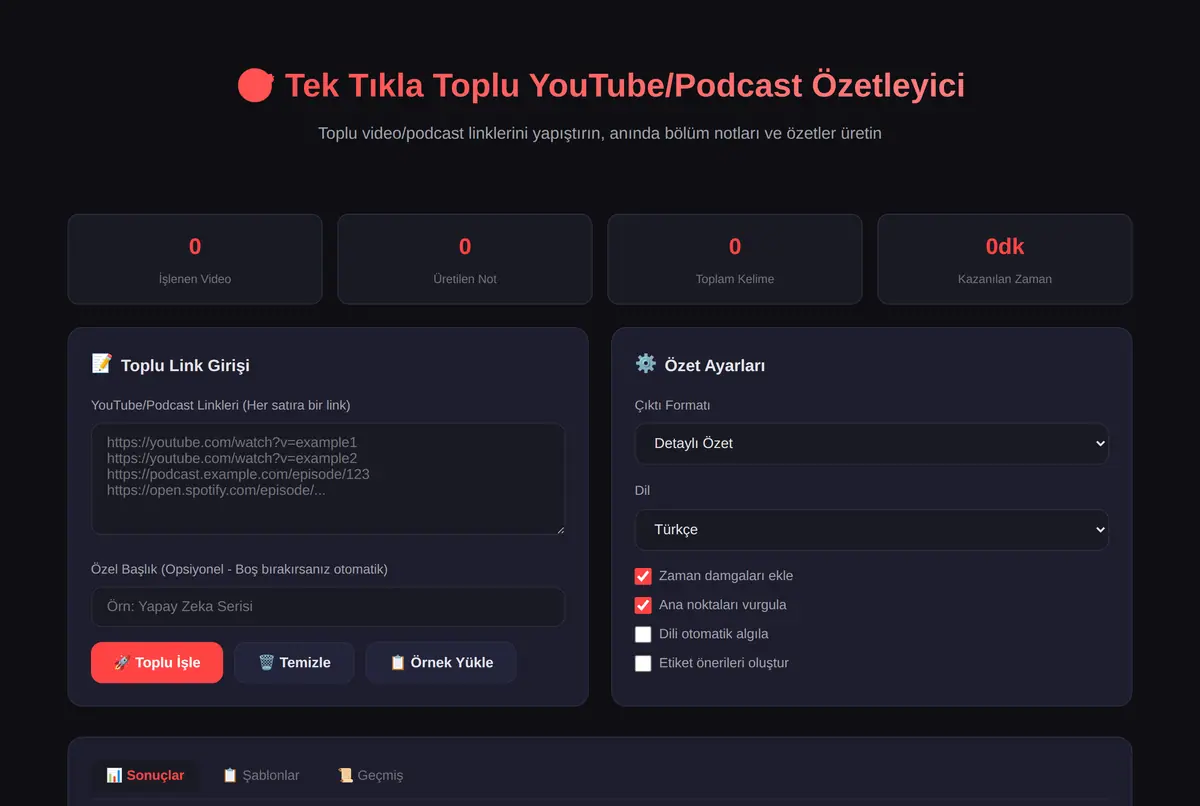The image size is (1200, 806).
Task: Enable Zaman damgaları ekle checkbox
Action: [x=643, y=576]
